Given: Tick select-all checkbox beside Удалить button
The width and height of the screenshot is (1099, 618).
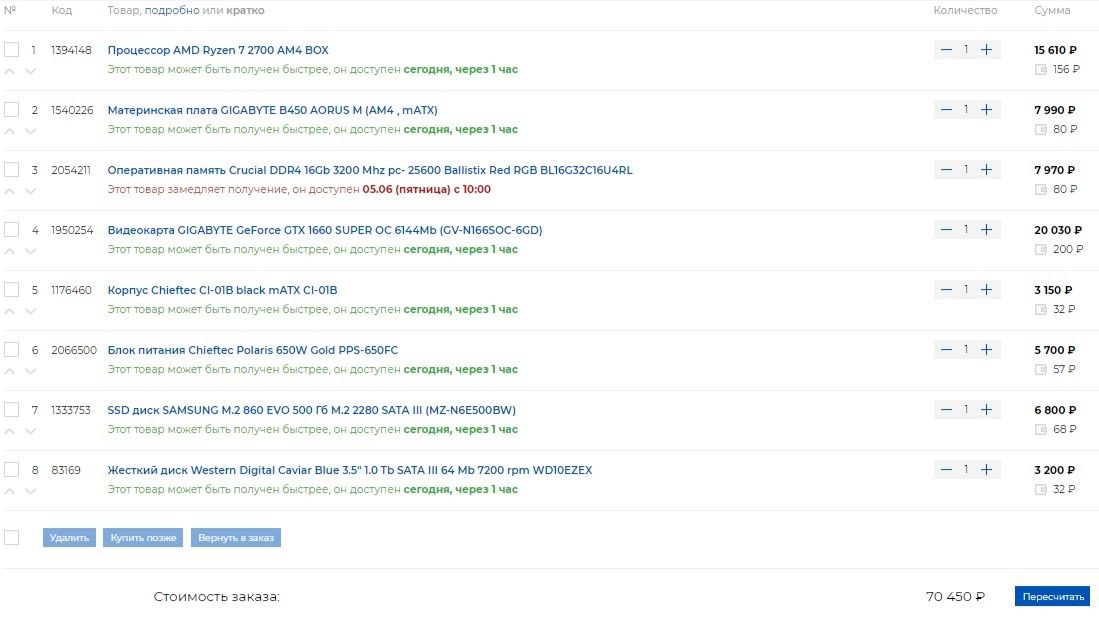Looking at the screenshot, I should point(11,537).
